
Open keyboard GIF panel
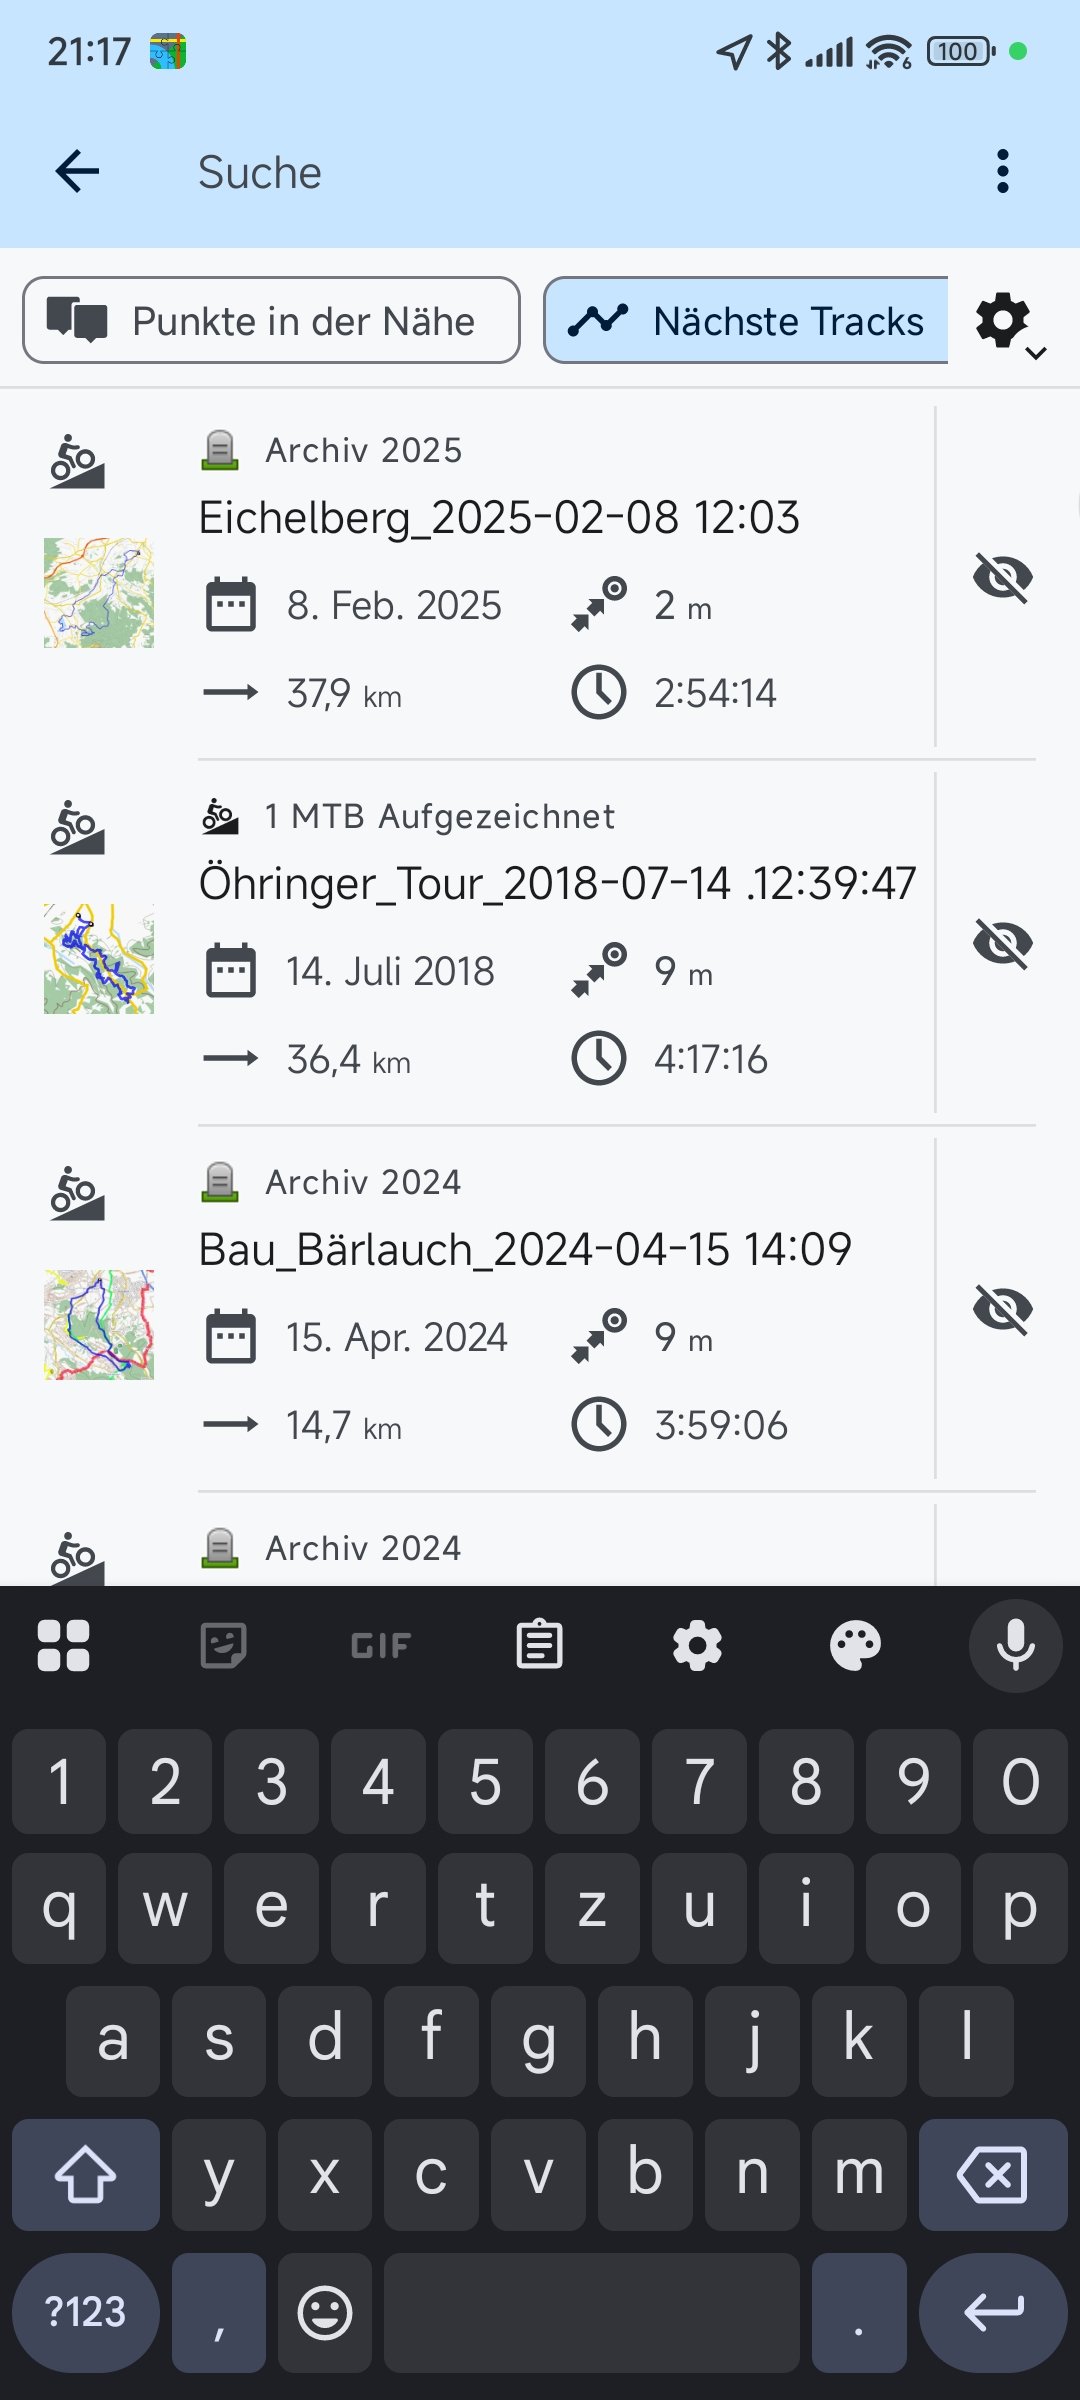(381, 1646)
